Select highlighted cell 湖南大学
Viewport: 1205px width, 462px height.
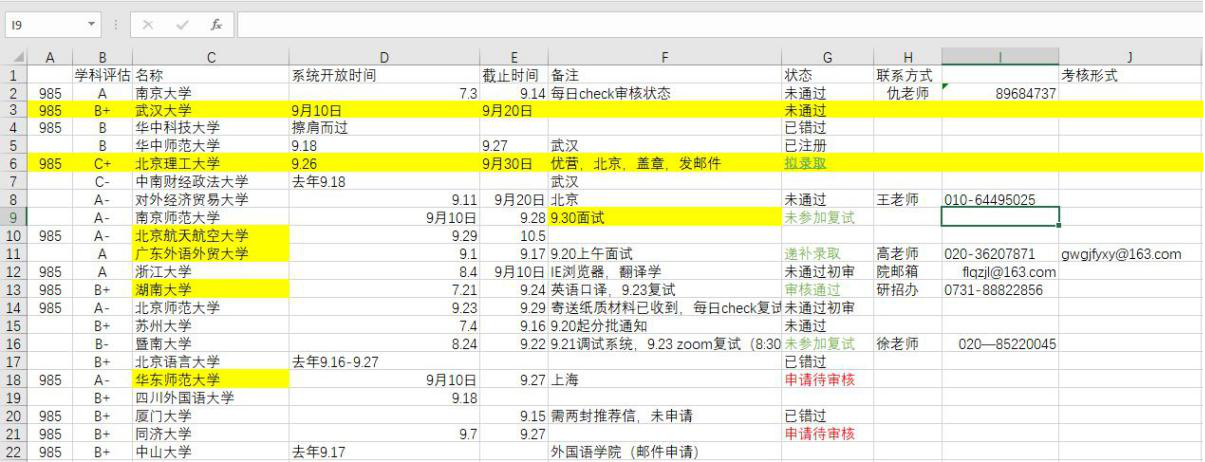(211, 290)
